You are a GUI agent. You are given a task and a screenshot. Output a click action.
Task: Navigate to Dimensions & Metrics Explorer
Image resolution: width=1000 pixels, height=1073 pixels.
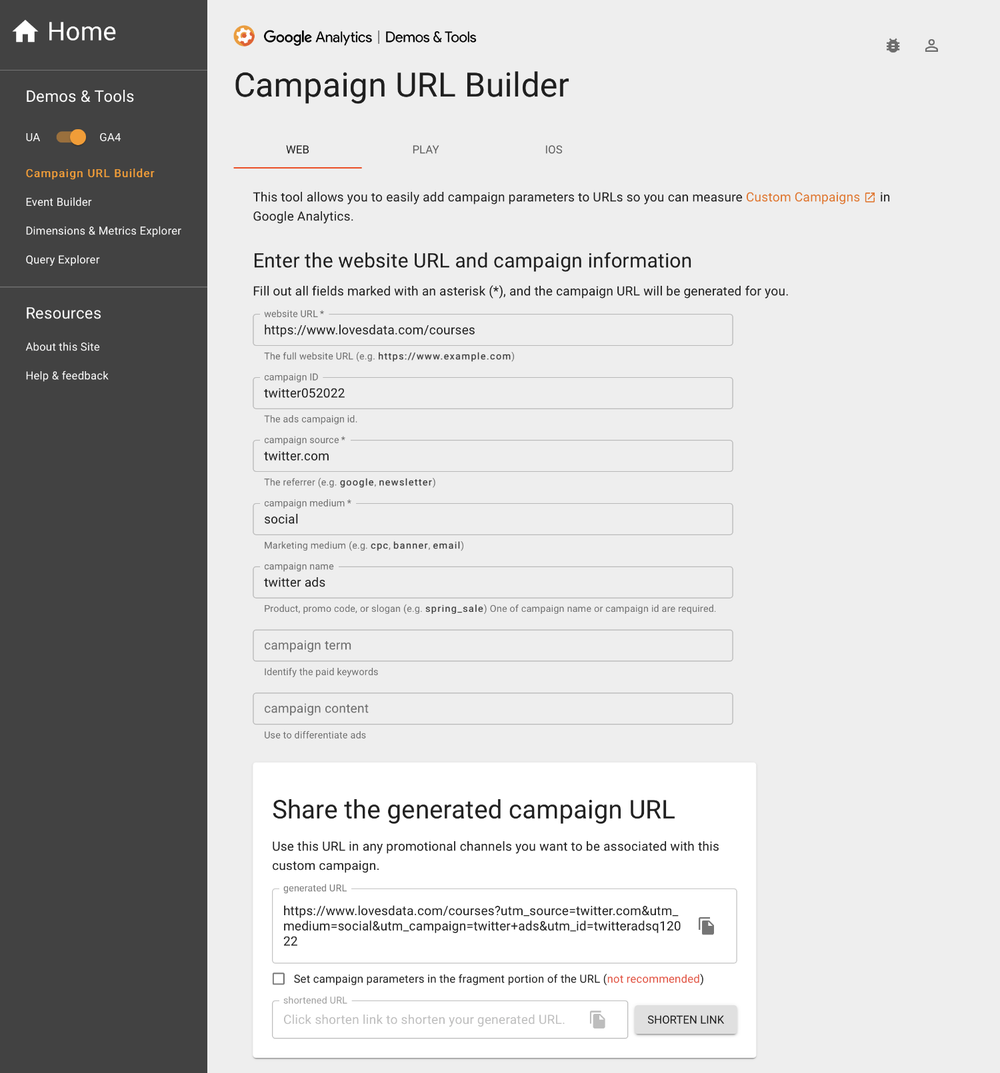[103, 230]
